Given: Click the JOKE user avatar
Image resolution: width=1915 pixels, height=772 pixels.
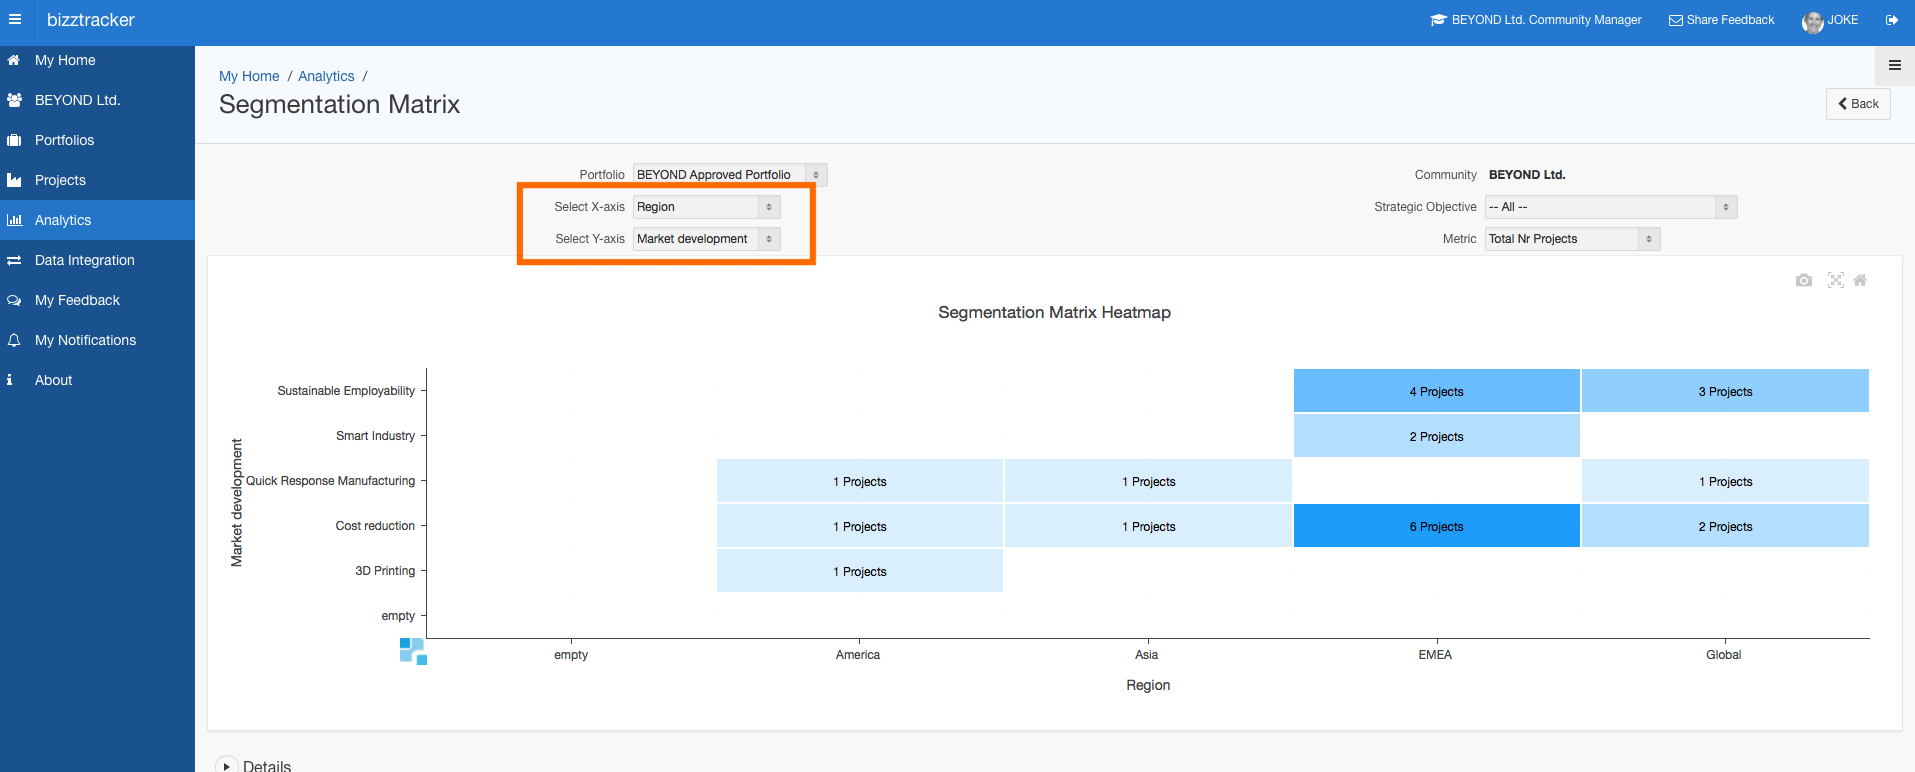Looking at the screenshot, I should pyautogui.click(x=1812, y=22).
